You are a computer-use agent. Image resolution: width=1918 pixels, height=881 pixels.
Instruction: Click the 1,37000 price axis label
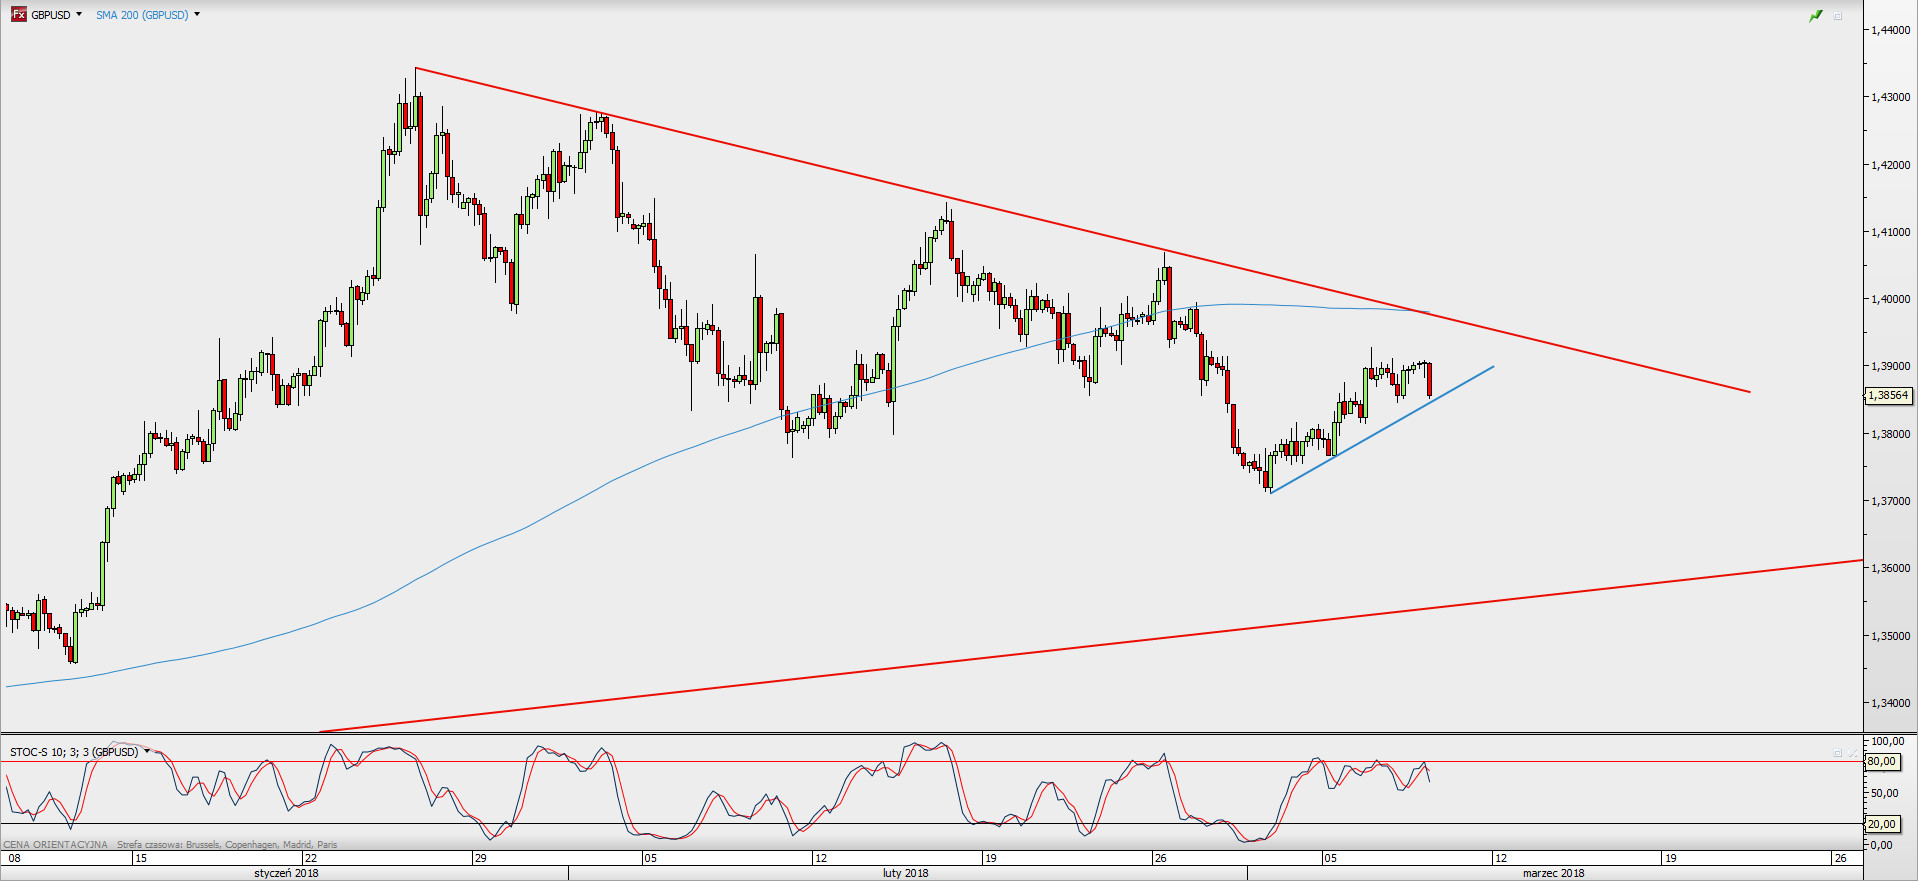click(1890, 500)
